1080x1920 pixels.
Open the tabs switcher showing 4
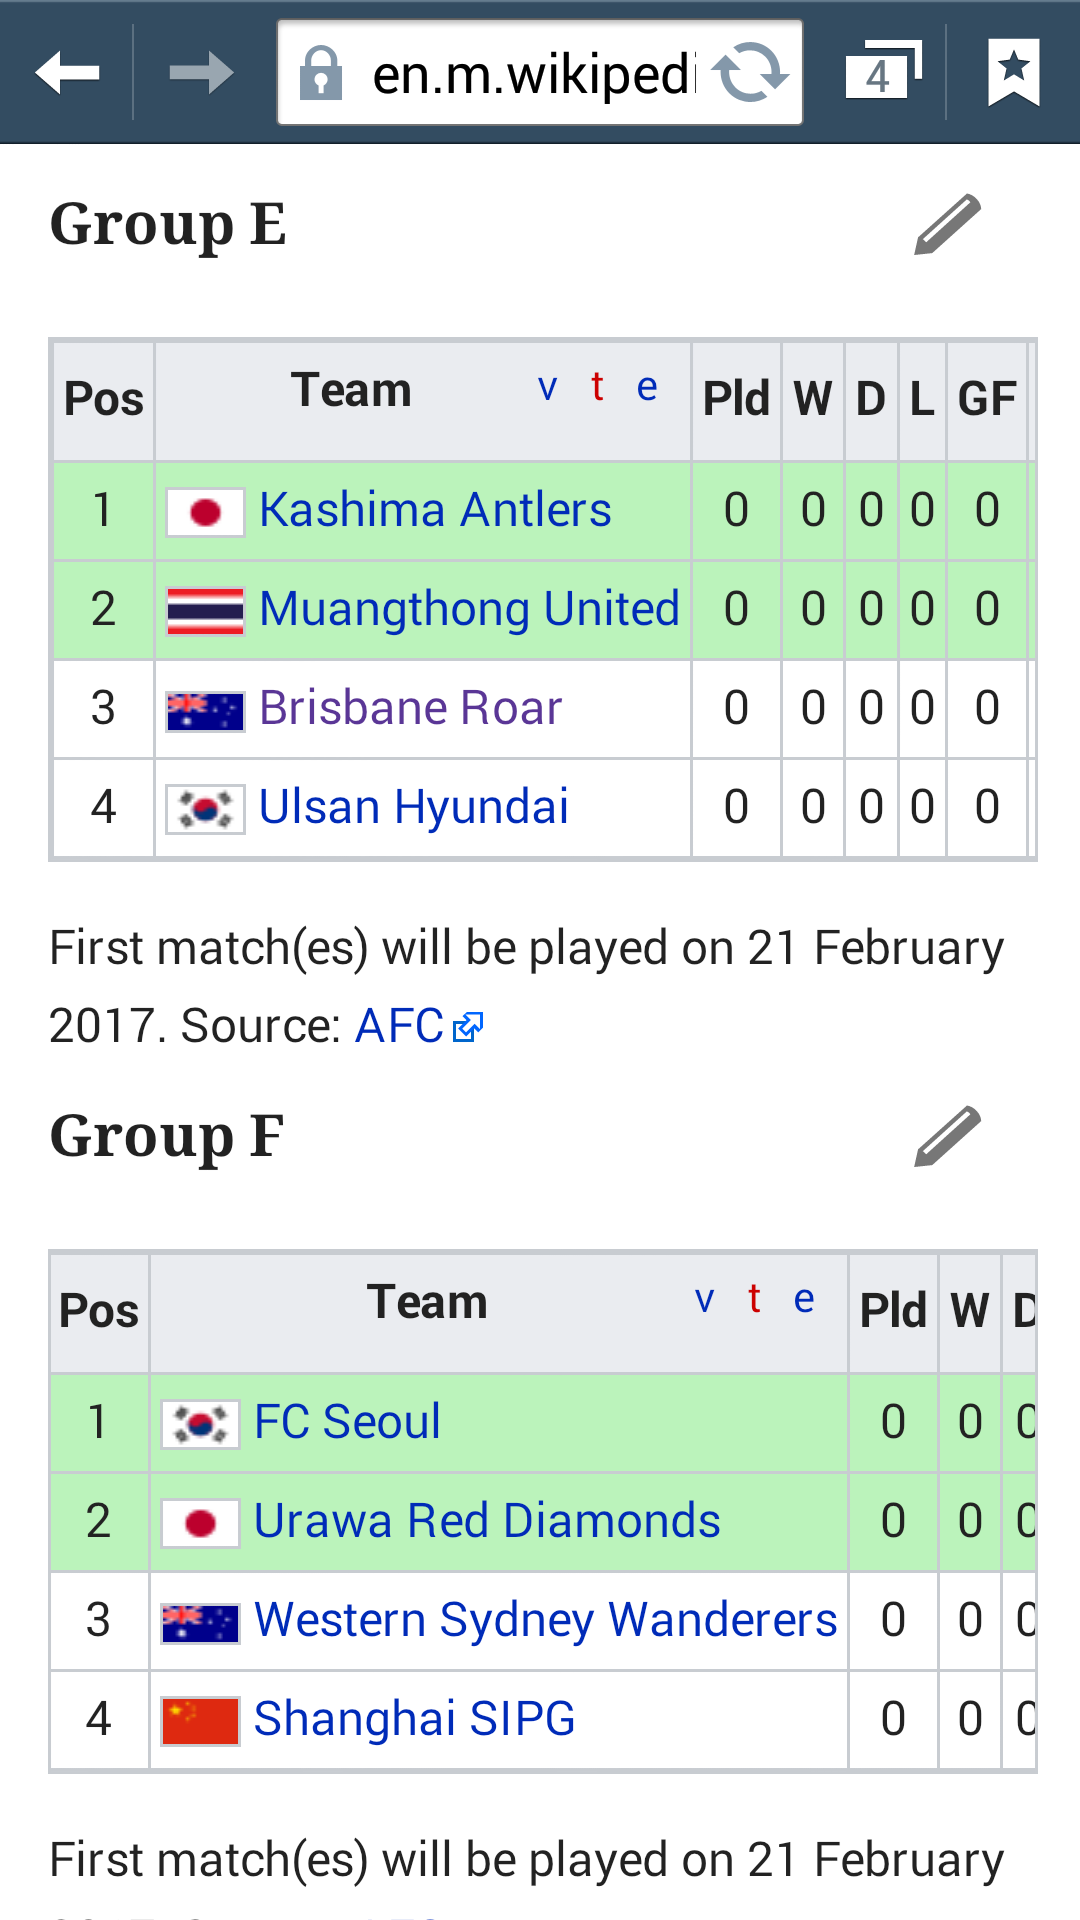pos(883,72)
